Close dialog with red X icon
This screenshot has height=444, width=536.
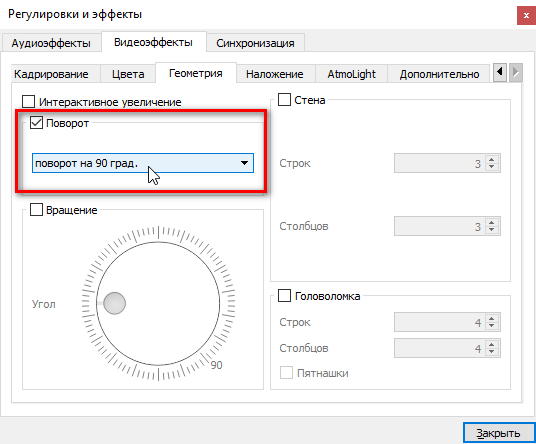526,16
